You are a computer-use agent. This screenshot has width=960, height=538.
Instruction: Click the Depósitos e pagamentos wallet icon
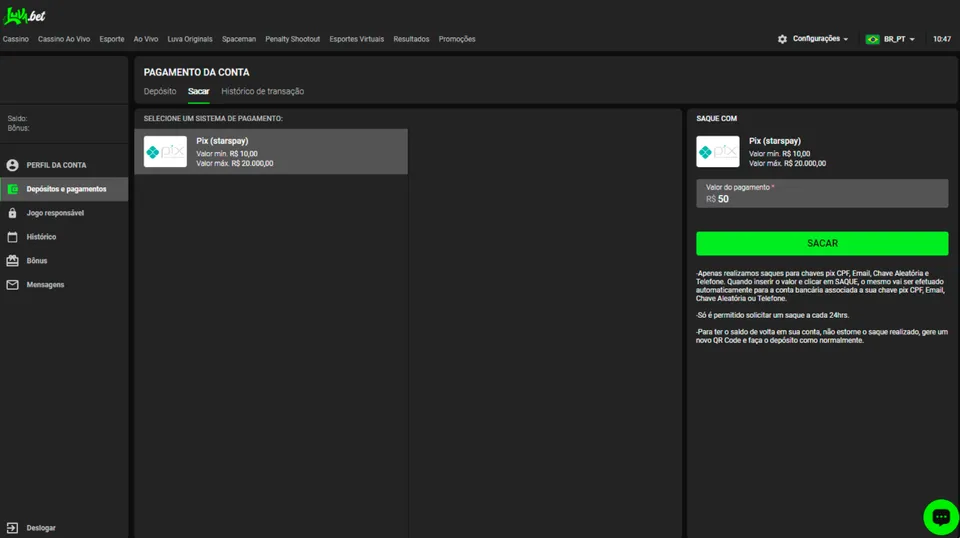13,189
